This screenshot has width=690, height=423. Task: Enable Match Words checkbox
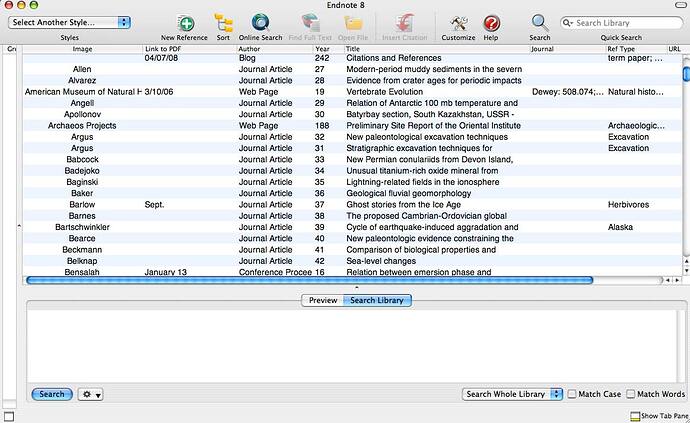pos(631,394)
